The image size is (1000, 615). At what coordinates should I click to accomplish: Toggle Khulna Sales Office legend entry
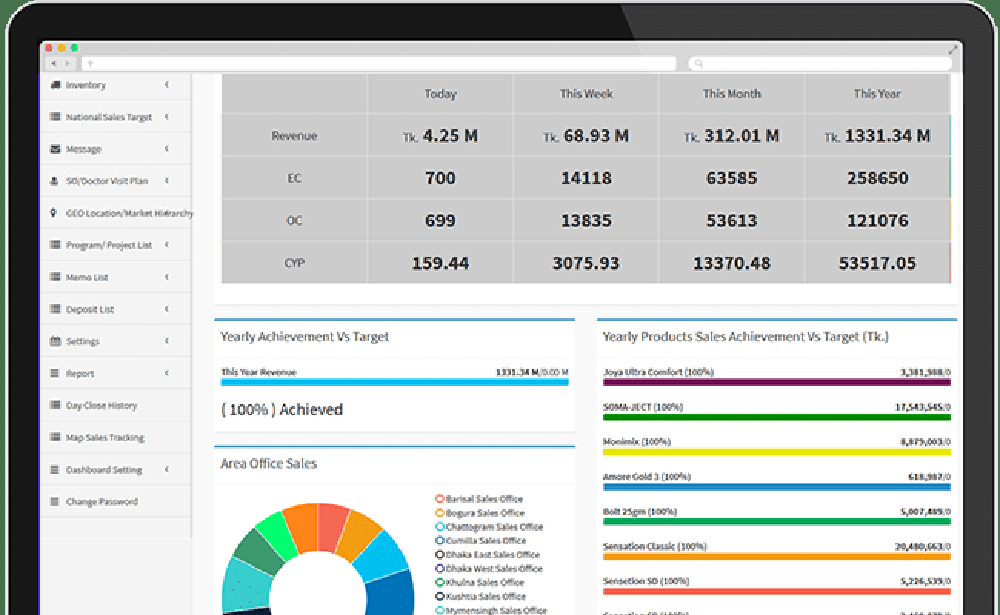tap(480, 582)
